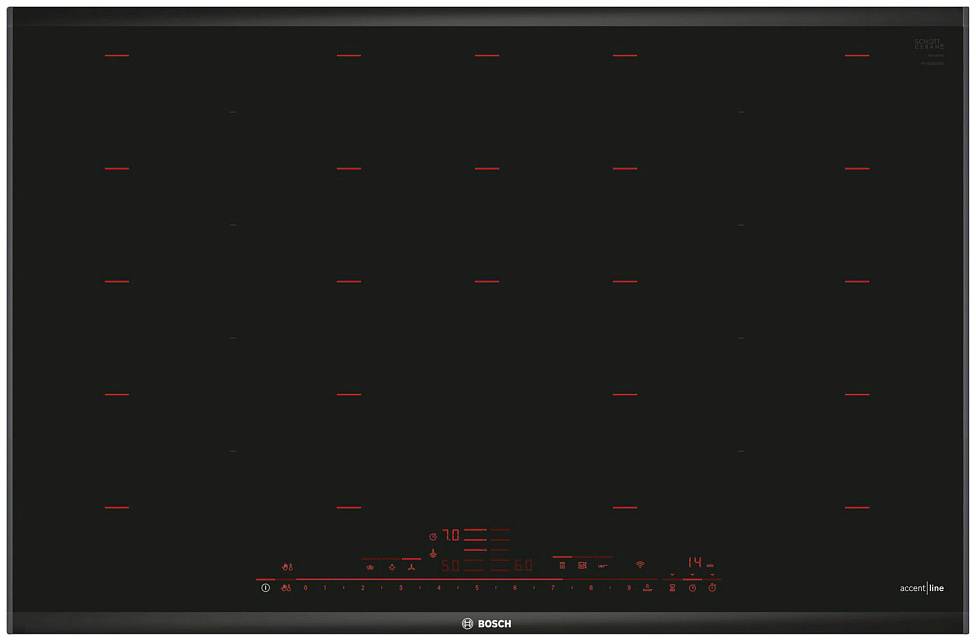The image size is (976, 641).
Task: Tap the small arrow above clock icon
Action: (691, 575)
